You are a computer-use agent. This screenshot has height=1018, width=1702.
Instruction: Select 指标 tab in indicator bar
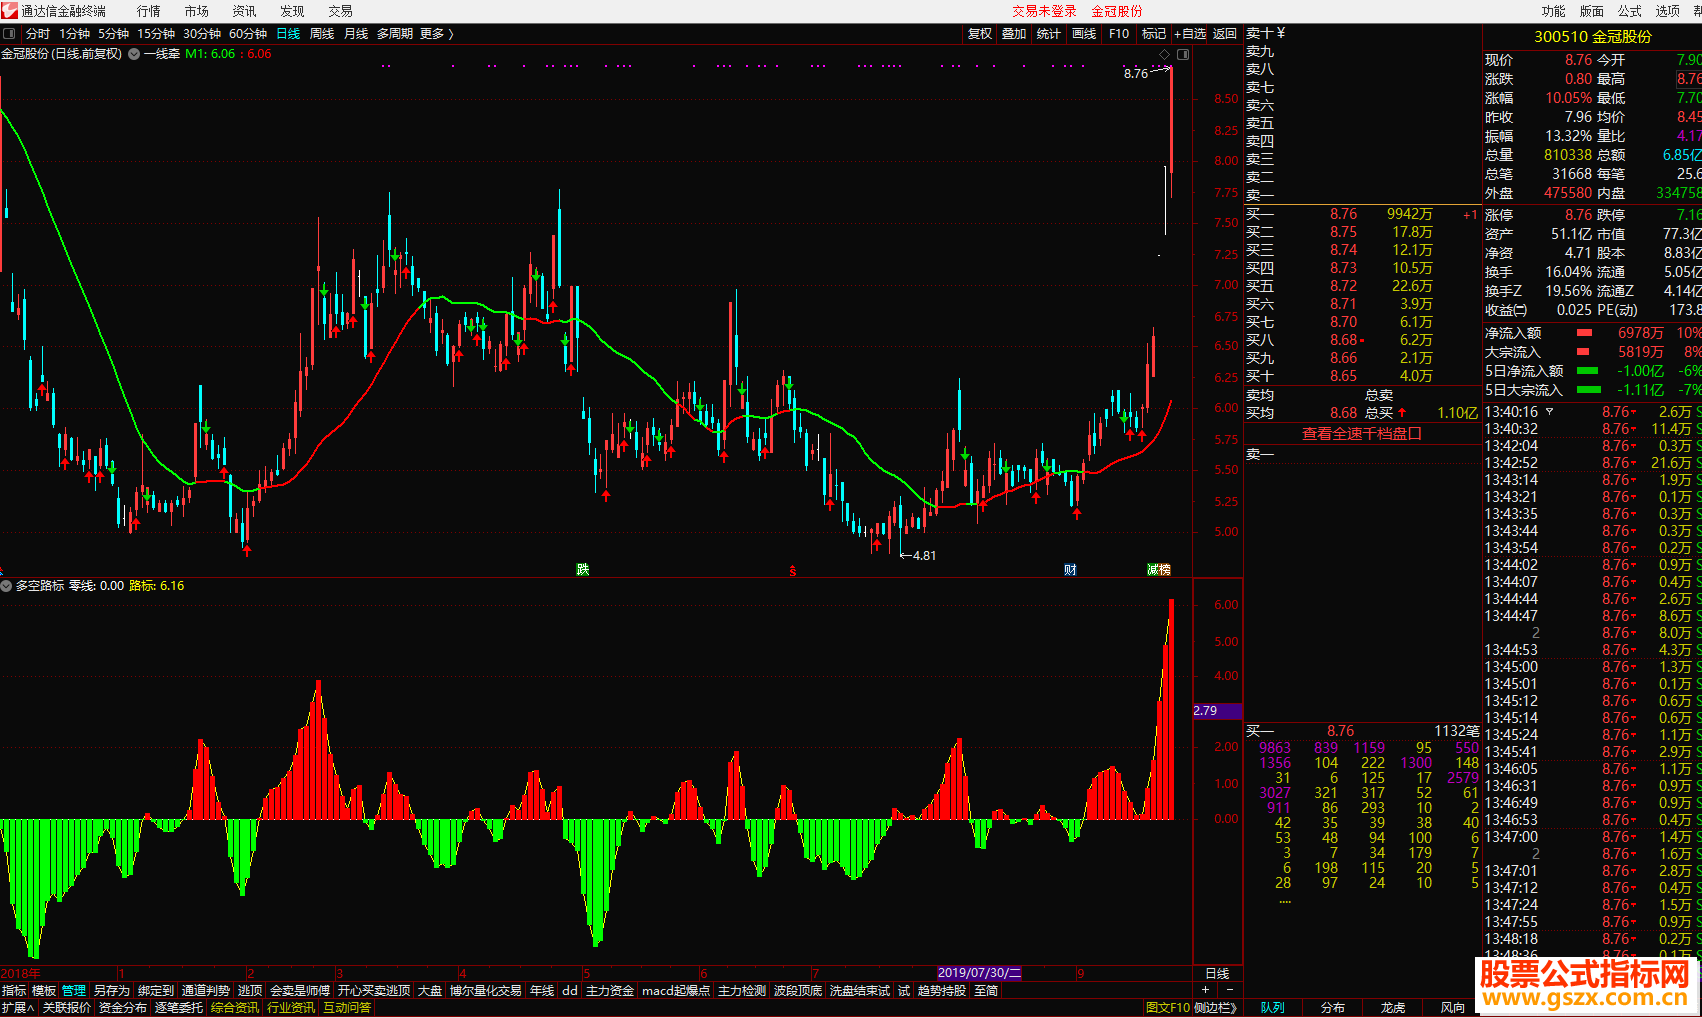pyautogui.click(x=14, y=991)
